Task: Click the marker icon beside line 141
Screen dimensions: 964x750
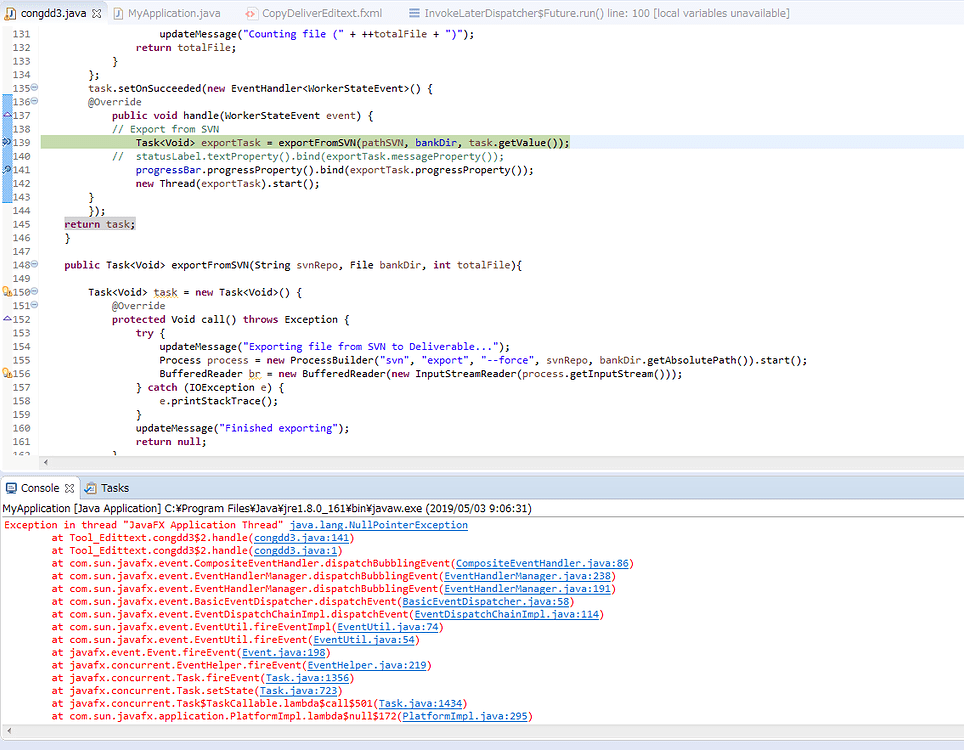Action: click(6, 167)
